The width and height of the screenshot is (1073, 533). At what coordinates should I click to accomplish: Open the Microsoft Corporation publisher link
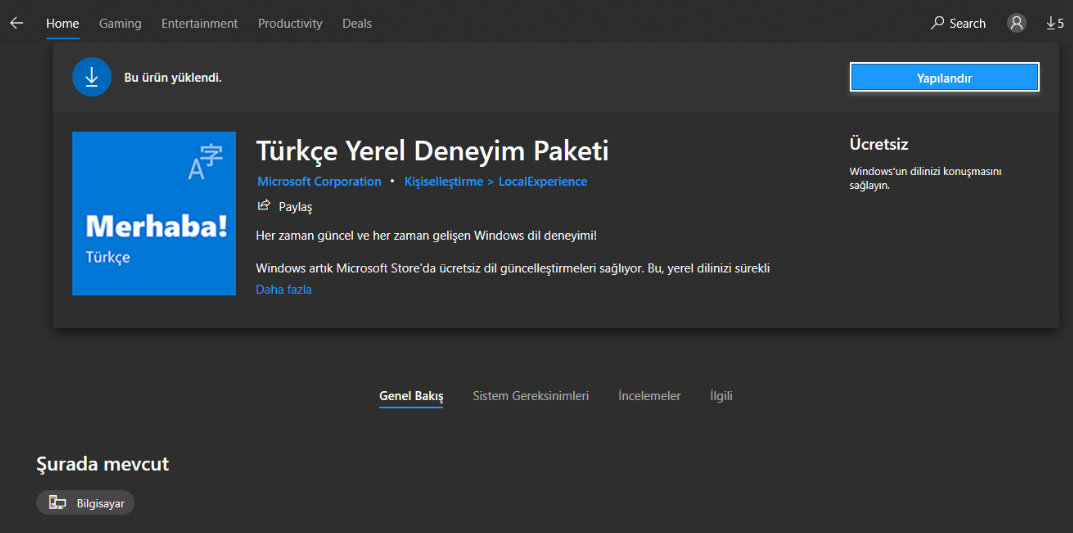click(x=319, y=181)
